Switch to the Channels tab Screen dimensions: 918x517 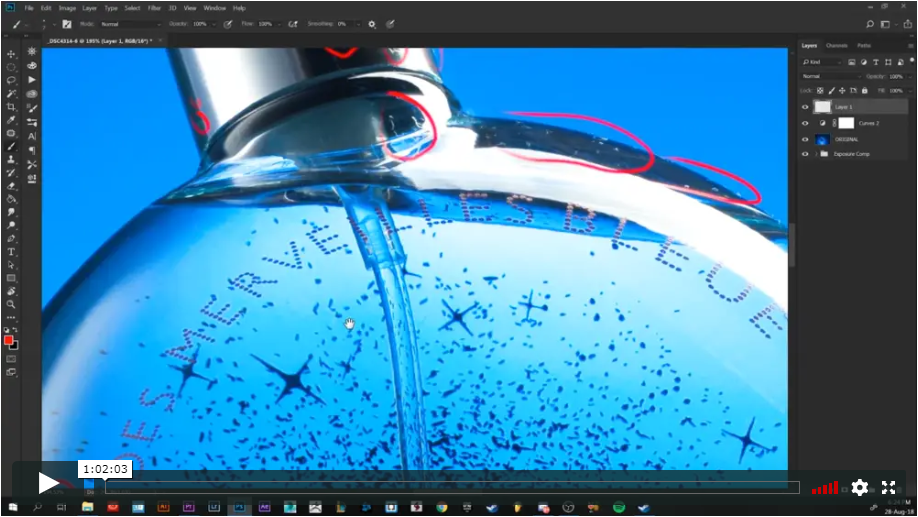[x=837, y=46]
